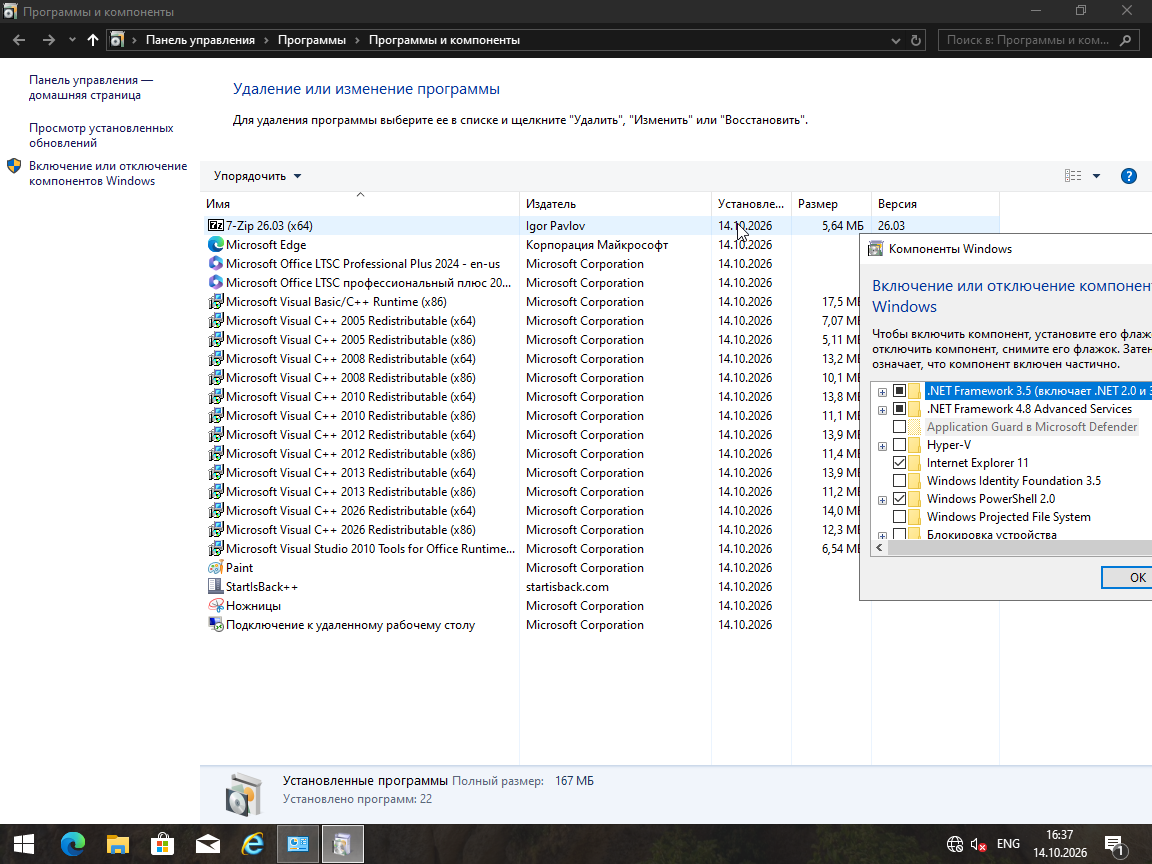Go forward with the forward arrow

tap(48, 40)
